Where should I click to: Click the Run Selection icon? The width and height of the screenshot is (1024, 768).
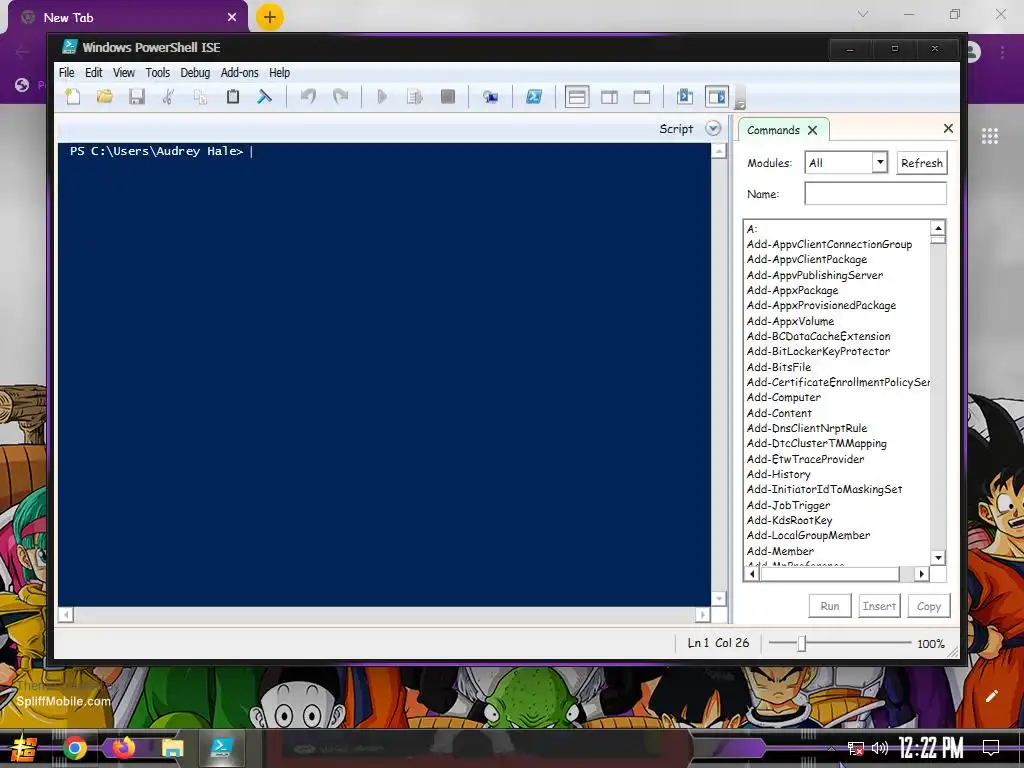click(x=415, y=97)
